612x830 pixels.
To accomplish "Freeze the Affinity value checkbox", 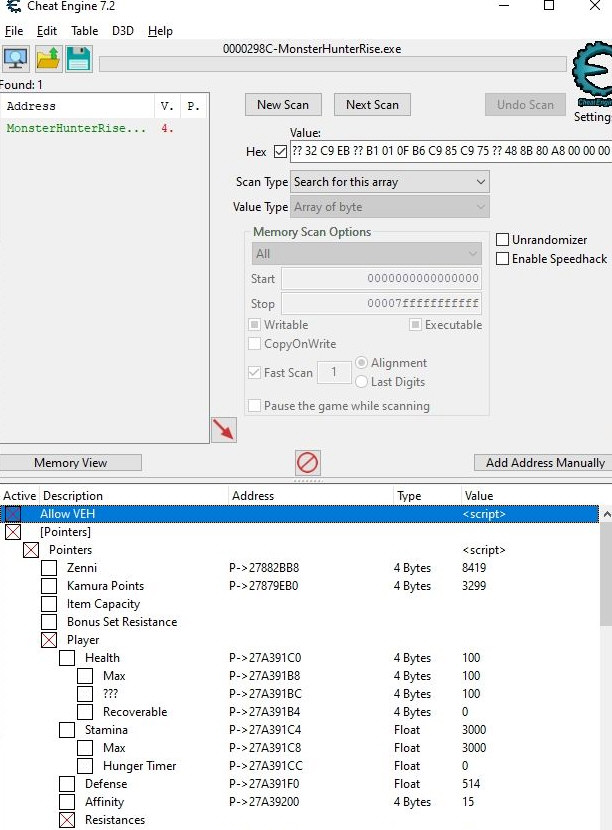I will coord(67,801).
